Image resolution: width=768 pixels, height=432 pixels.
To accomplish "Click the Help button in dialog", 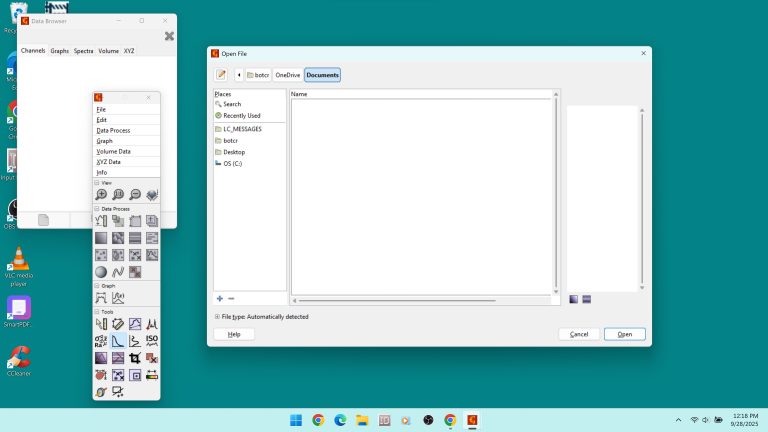I will (234, 334).
